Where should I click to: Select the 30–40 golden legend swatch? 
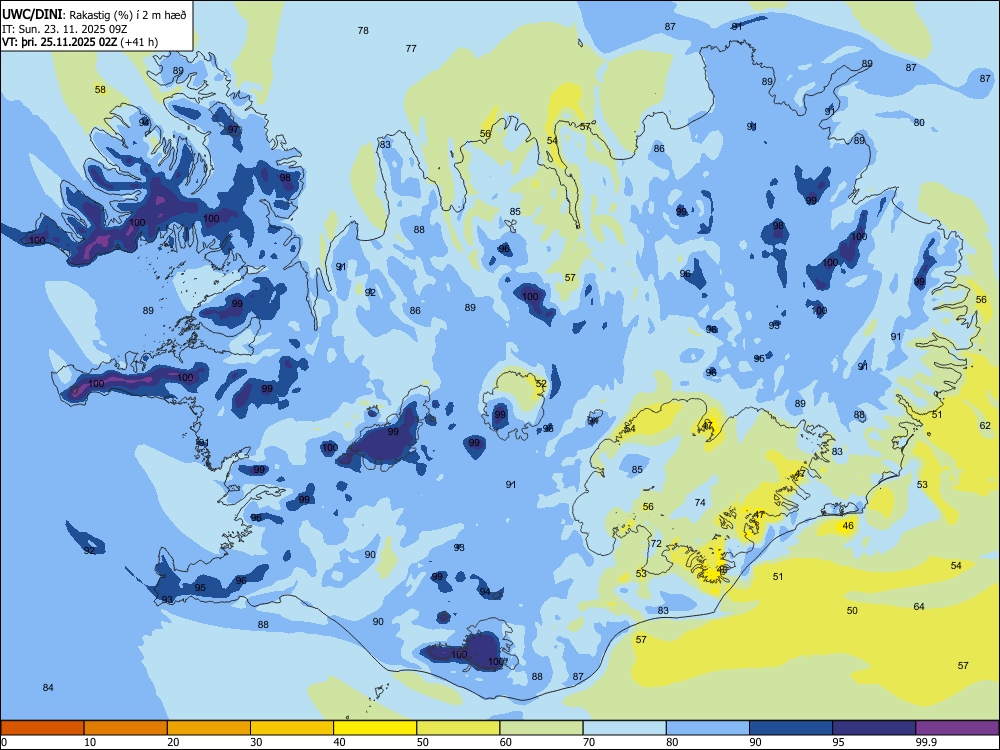(x=292, y=728)
